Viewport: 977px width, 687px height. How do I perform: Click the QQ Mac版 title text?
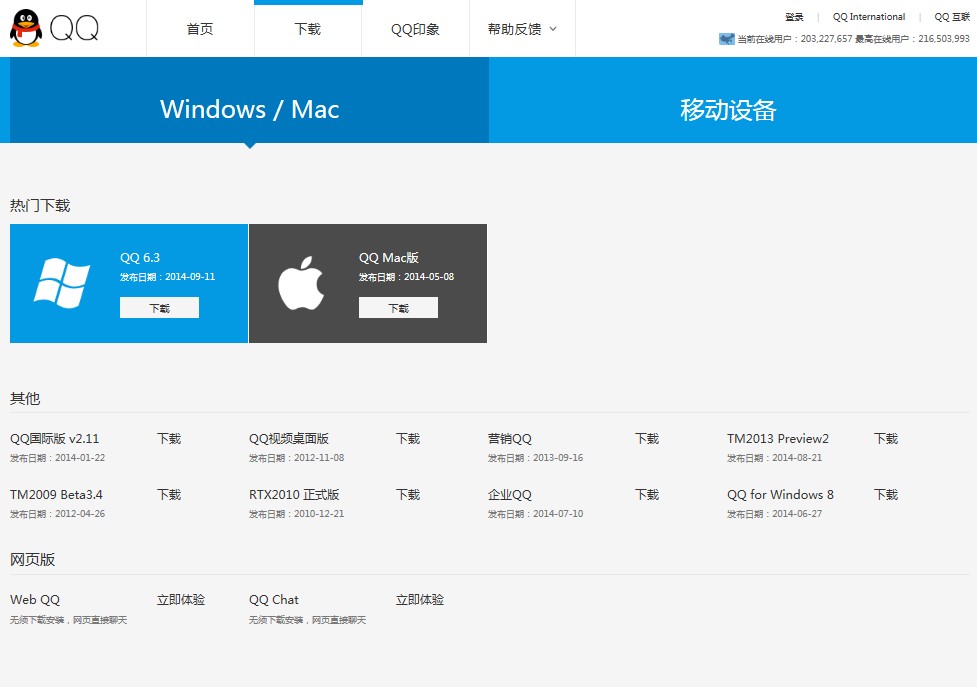[x=389, y=257]
